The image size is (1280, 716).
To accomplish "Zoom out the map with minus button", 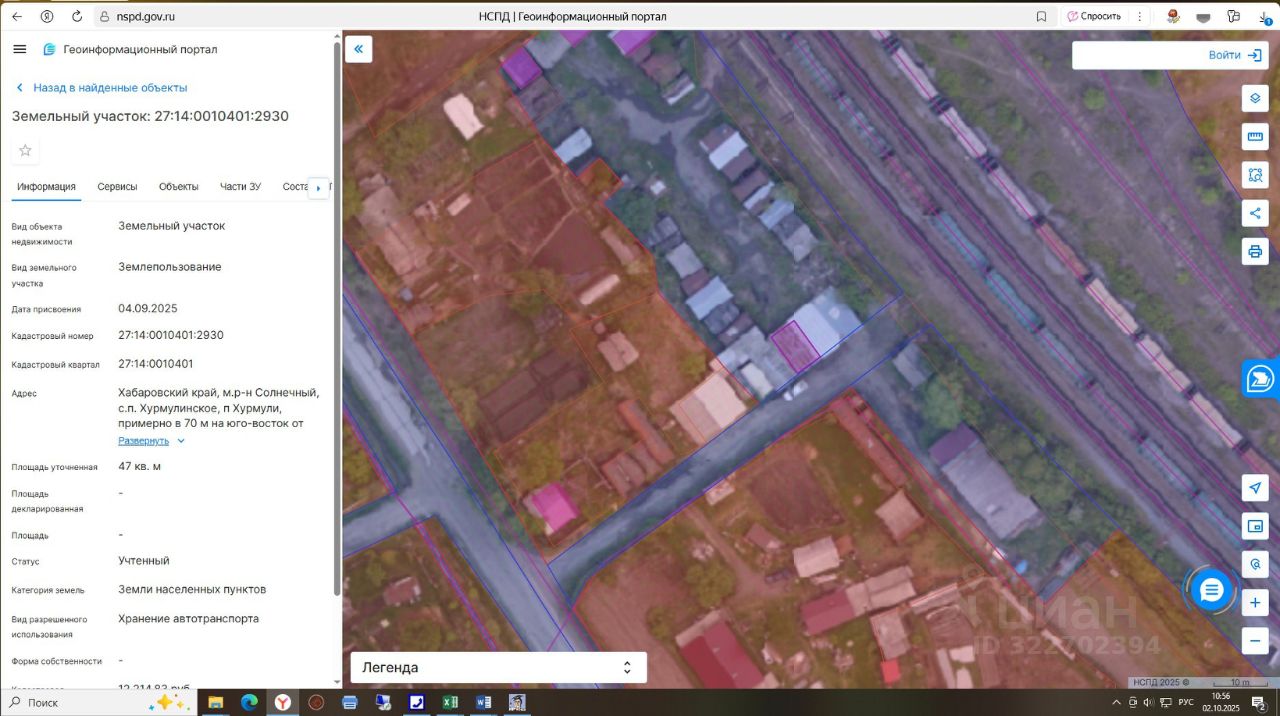I will [x=1255, y=641].
